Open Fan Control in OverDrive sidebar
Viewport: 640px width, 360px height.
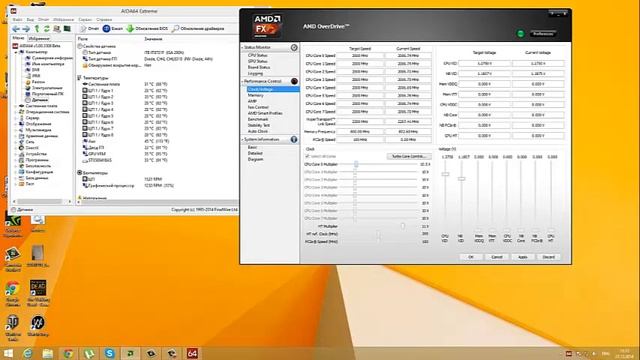click(258, 107)
